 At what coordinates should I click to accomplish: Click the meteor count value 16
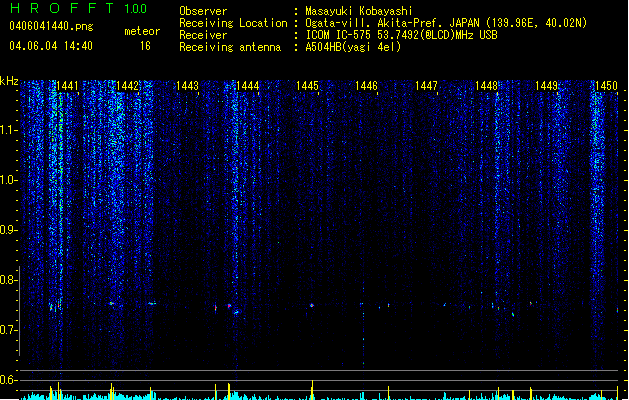[x=145, y=46]
